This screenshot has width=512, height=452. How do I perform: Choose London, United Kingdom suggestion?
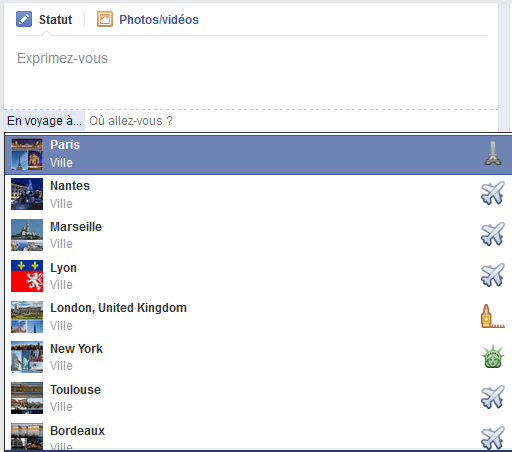(x=258, y=317)
